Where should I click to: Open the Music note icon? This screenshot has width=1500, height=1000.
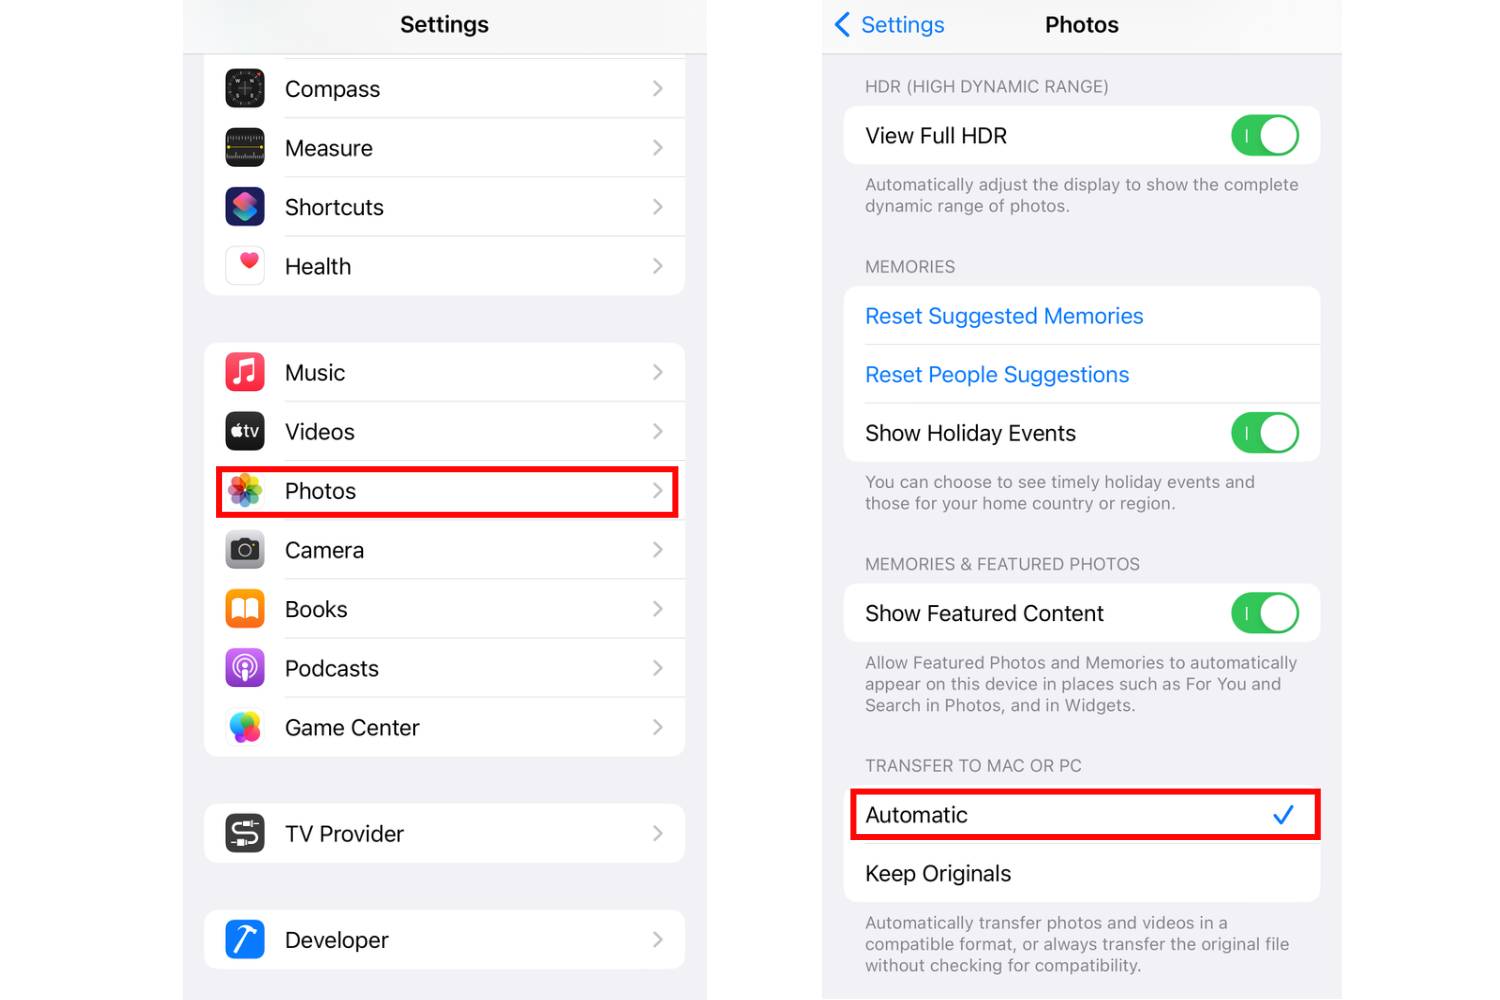coord(245,372)
